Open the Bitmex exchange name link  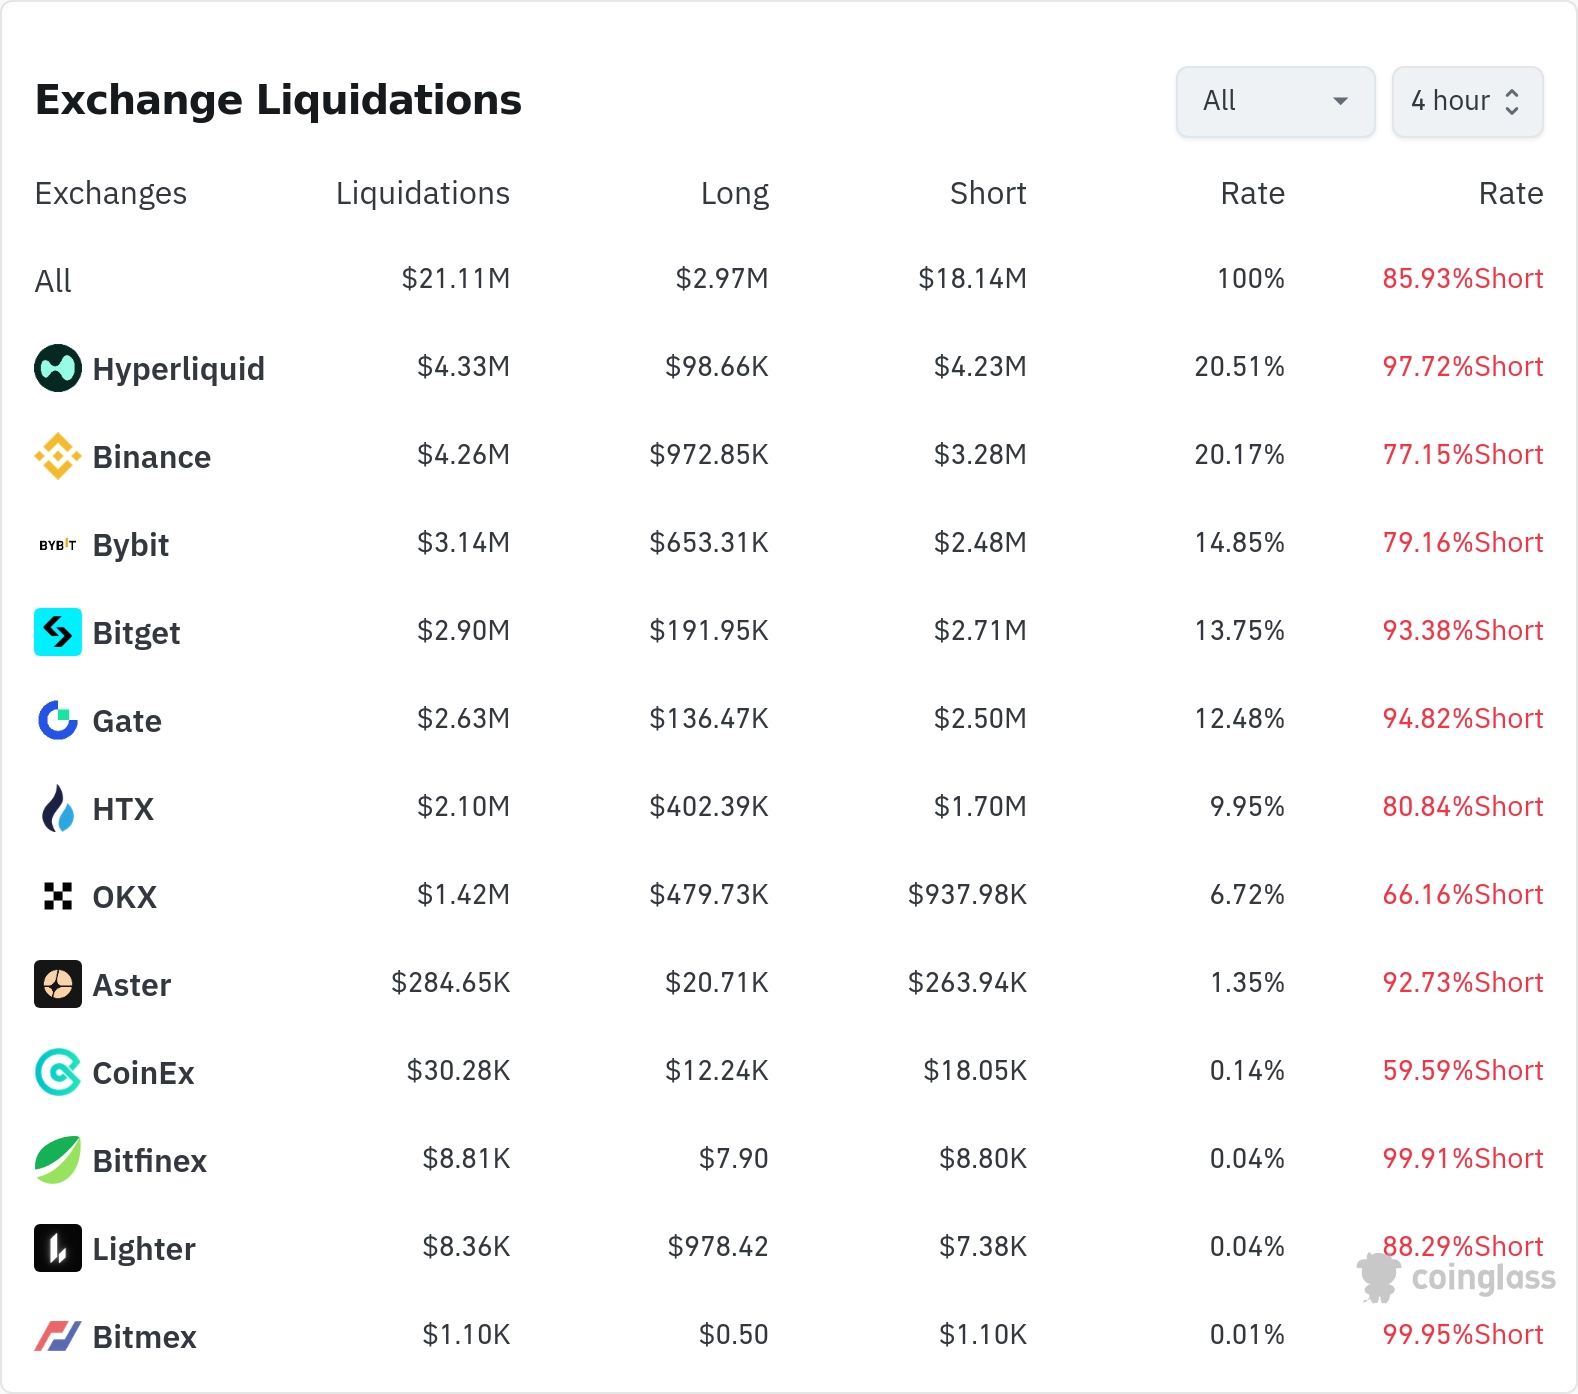pos(144,1337)
